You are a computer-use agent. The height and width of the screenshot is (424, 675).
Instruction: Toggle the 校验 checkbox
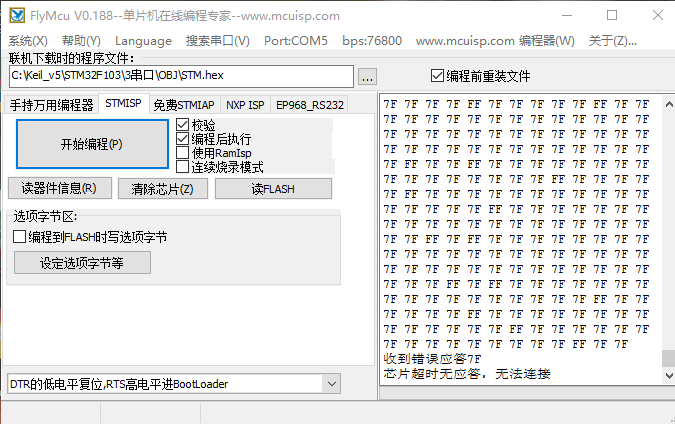(x=183, y=125)
